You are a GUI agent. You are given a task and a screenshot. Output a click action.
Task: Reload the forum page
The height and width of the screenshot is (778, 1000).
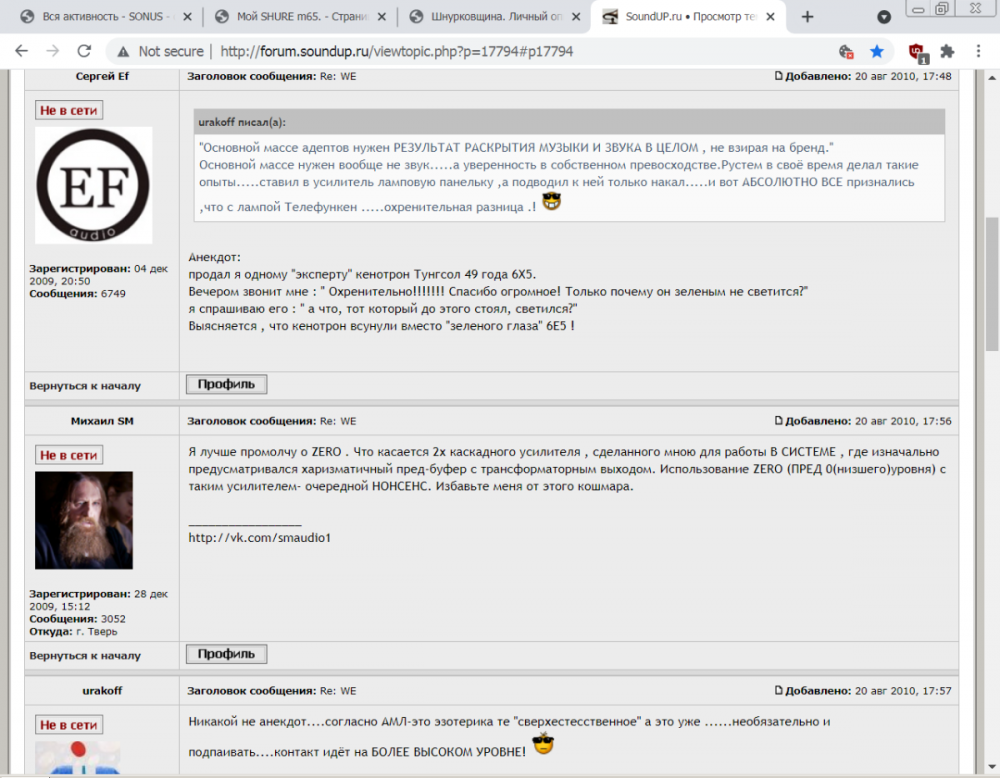82,50
